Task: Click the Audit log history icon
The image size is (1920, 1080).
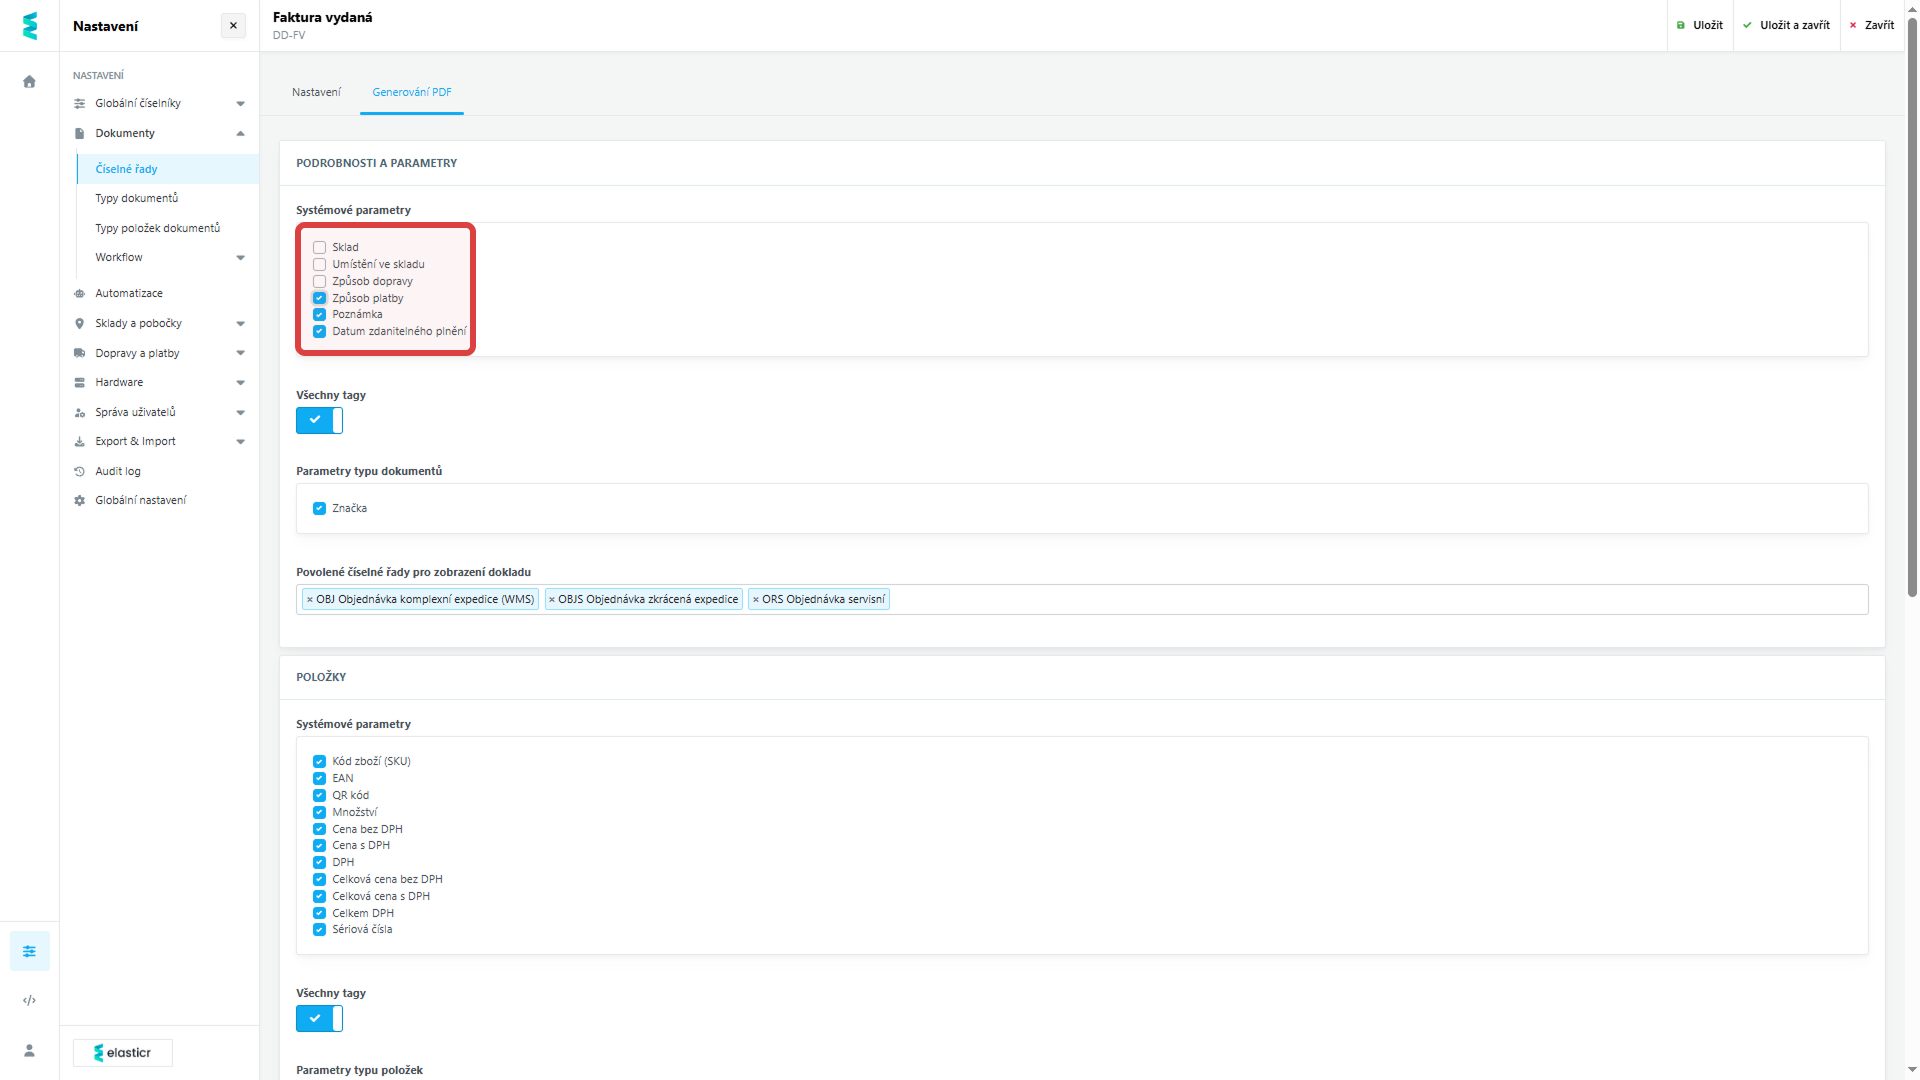Action: (79, 472)
